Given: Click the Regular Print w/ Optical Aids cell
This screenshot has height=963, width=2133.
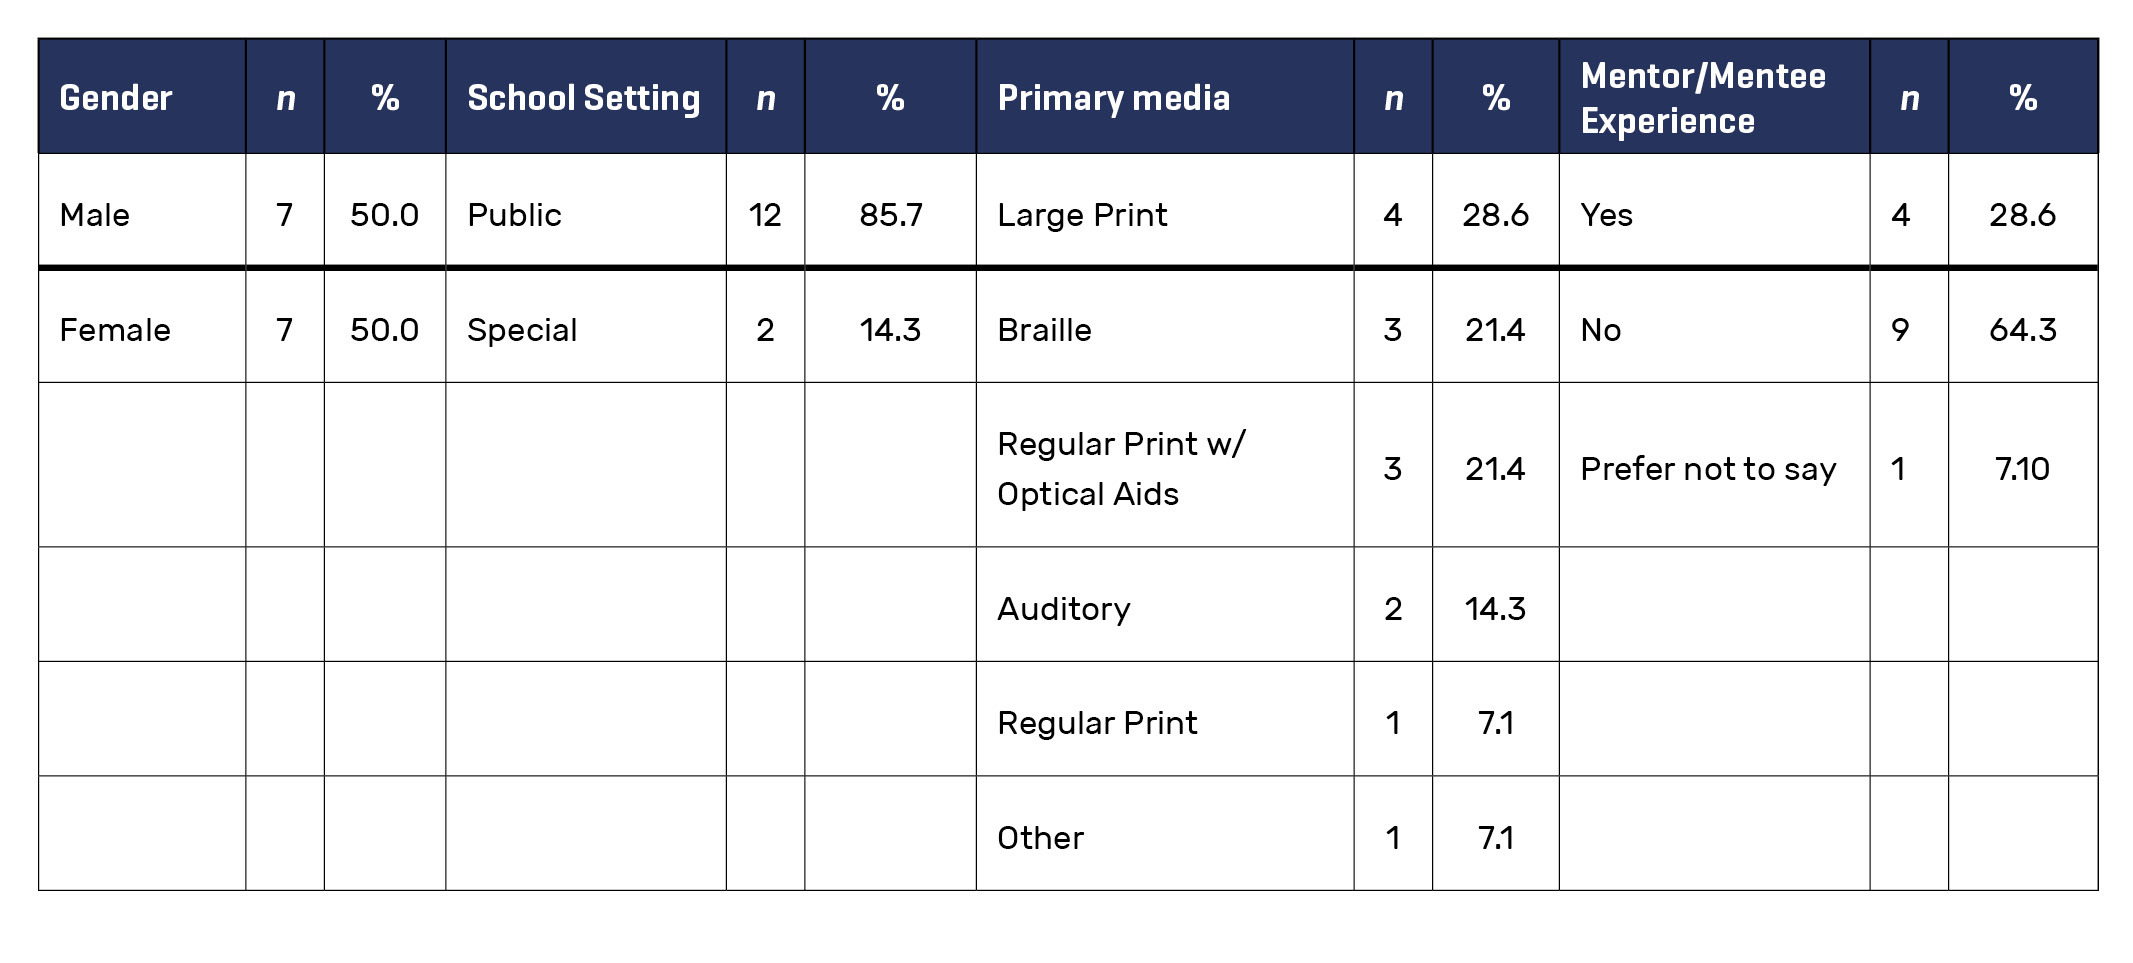Looking at the screenshot, I should [x=1121, y=468].
